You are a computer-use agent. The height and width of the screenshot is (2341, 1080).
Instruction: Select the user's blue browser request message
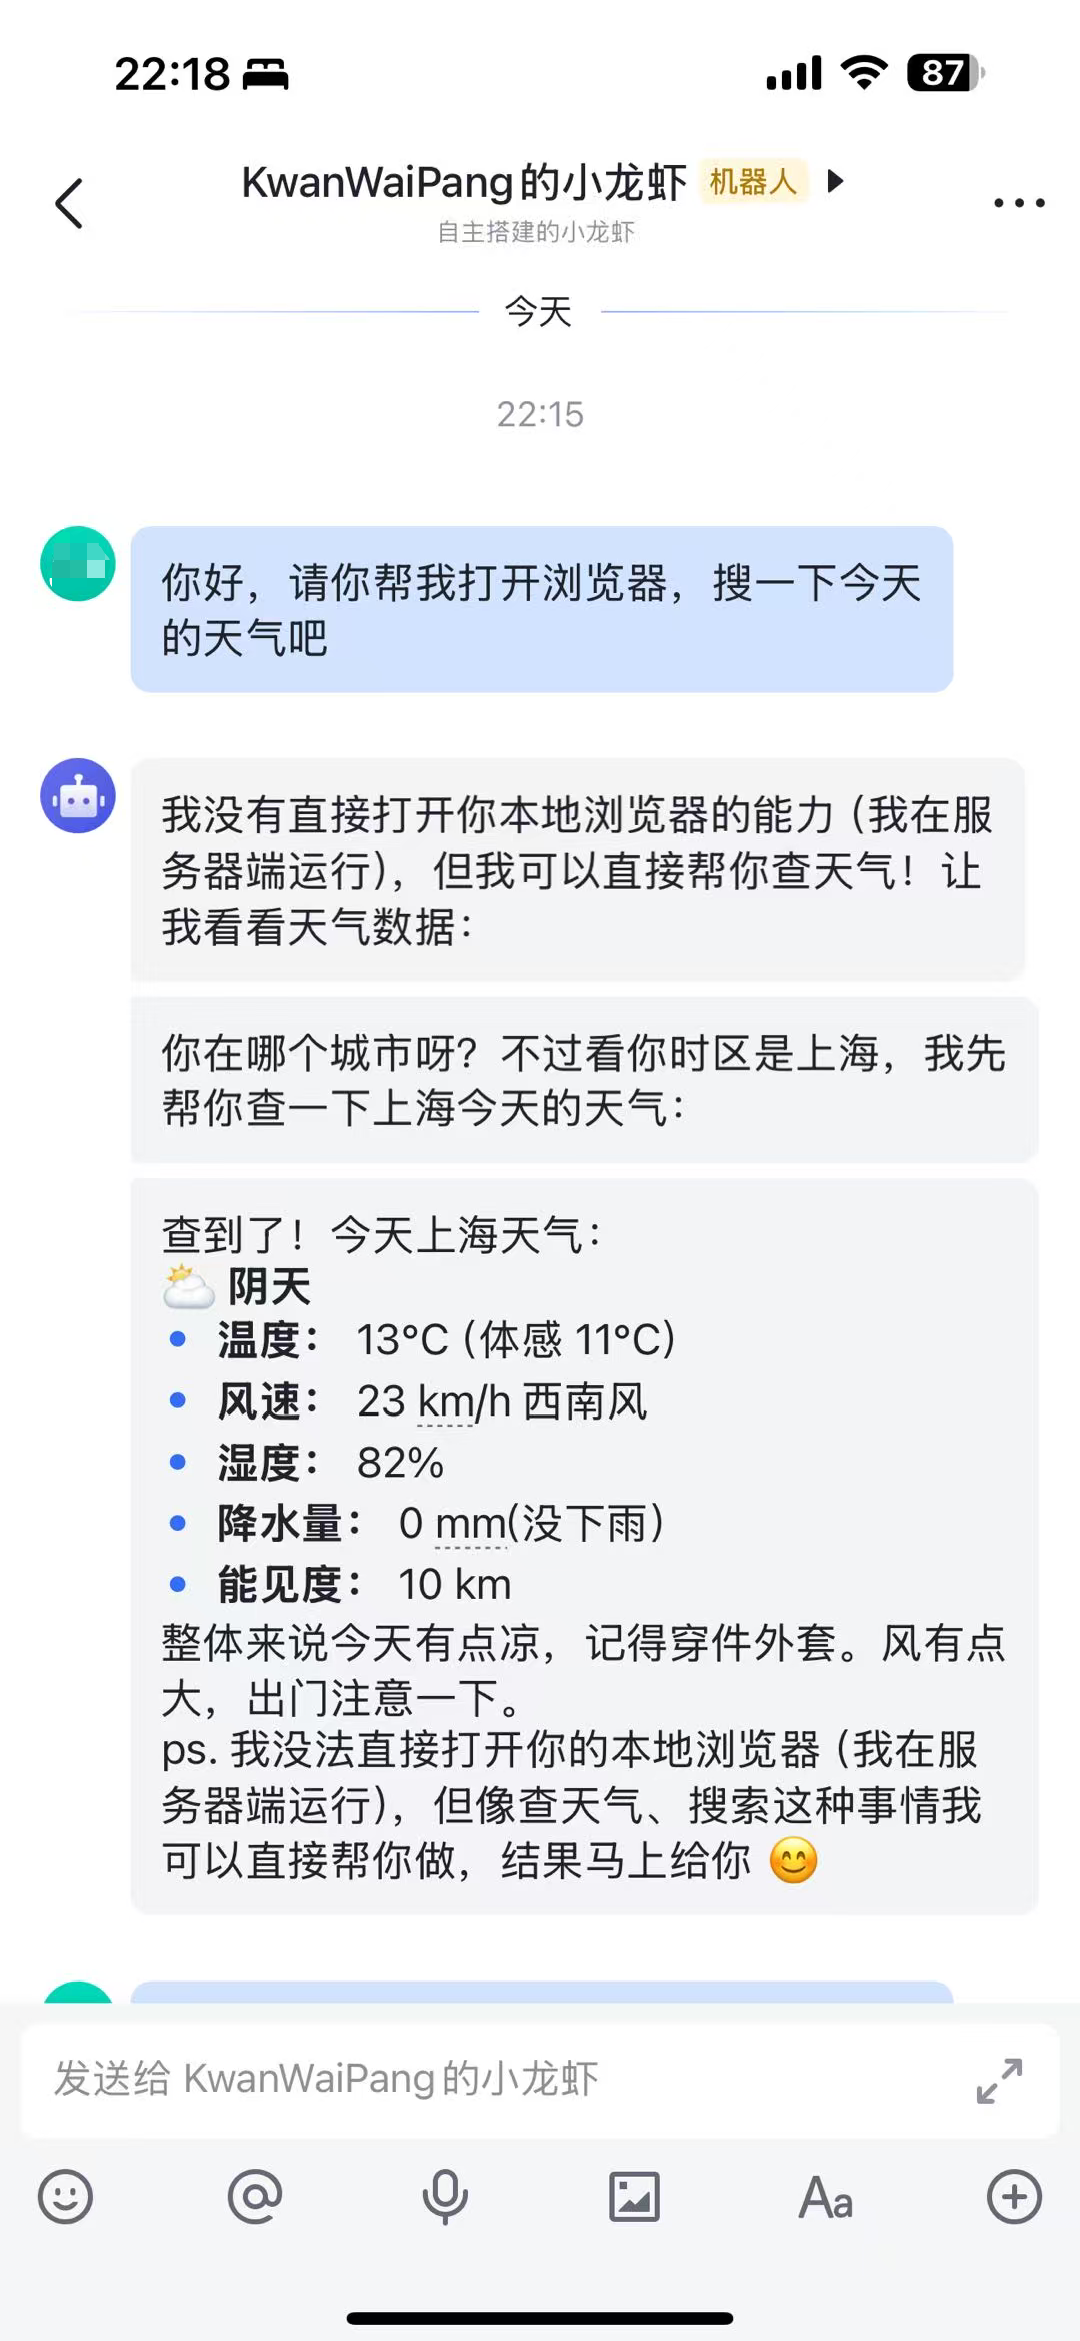coord(541,609)
